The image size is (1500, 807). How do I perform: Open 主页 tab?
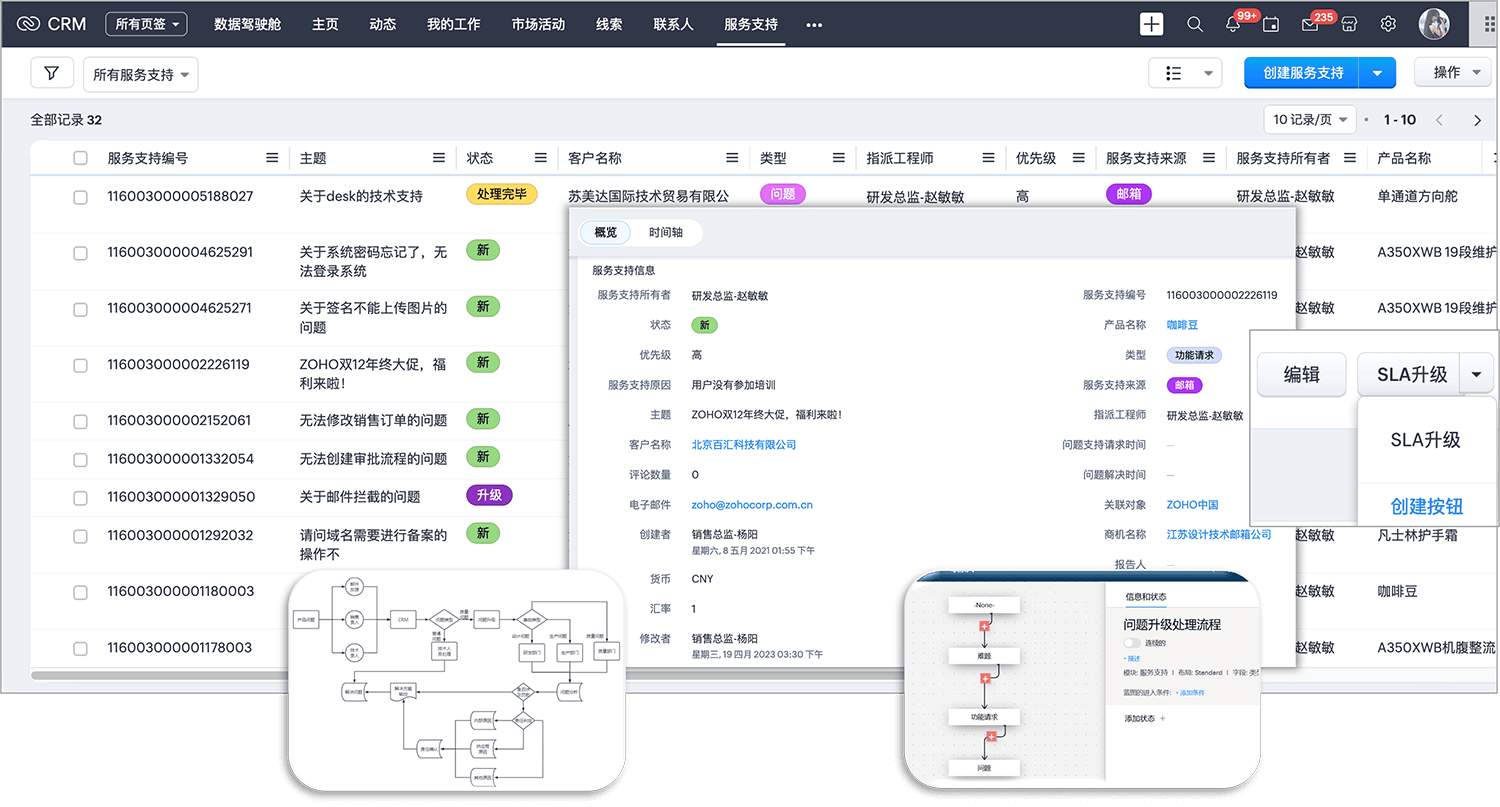click(325, 24)
